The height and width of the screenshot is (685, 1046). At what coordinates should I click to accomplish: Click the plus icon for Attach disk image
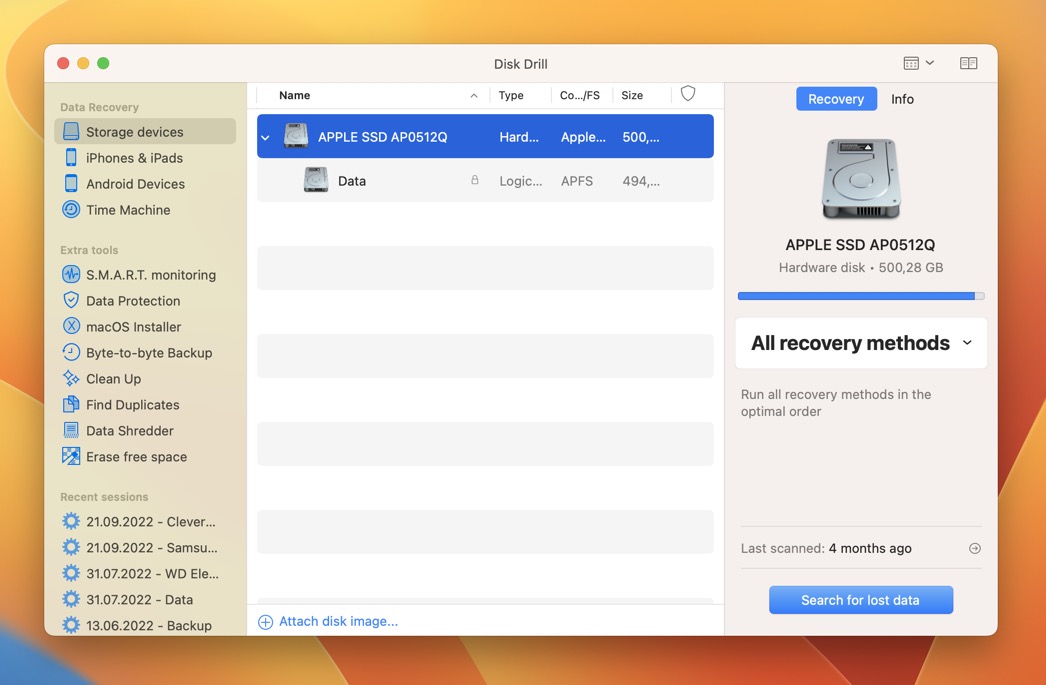pos(266,622)
